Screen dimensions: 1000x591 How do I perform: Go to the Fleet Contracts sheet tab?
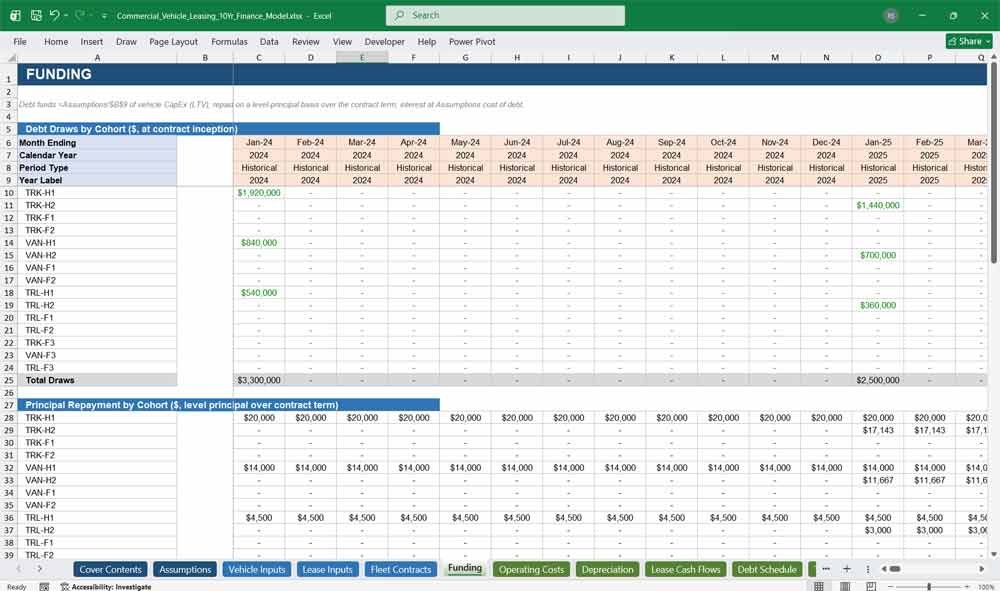(401, 569)
